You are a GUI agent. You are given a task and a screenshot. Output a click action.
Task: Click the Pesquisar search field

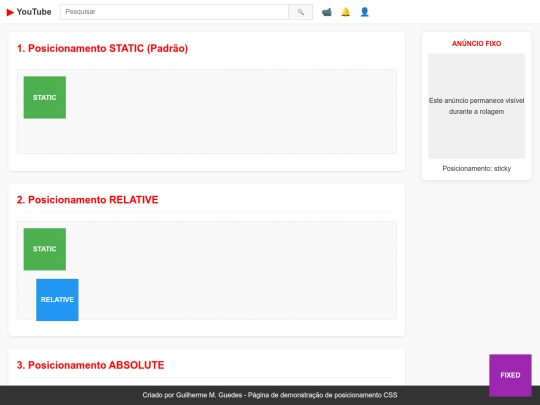(174, 12)
